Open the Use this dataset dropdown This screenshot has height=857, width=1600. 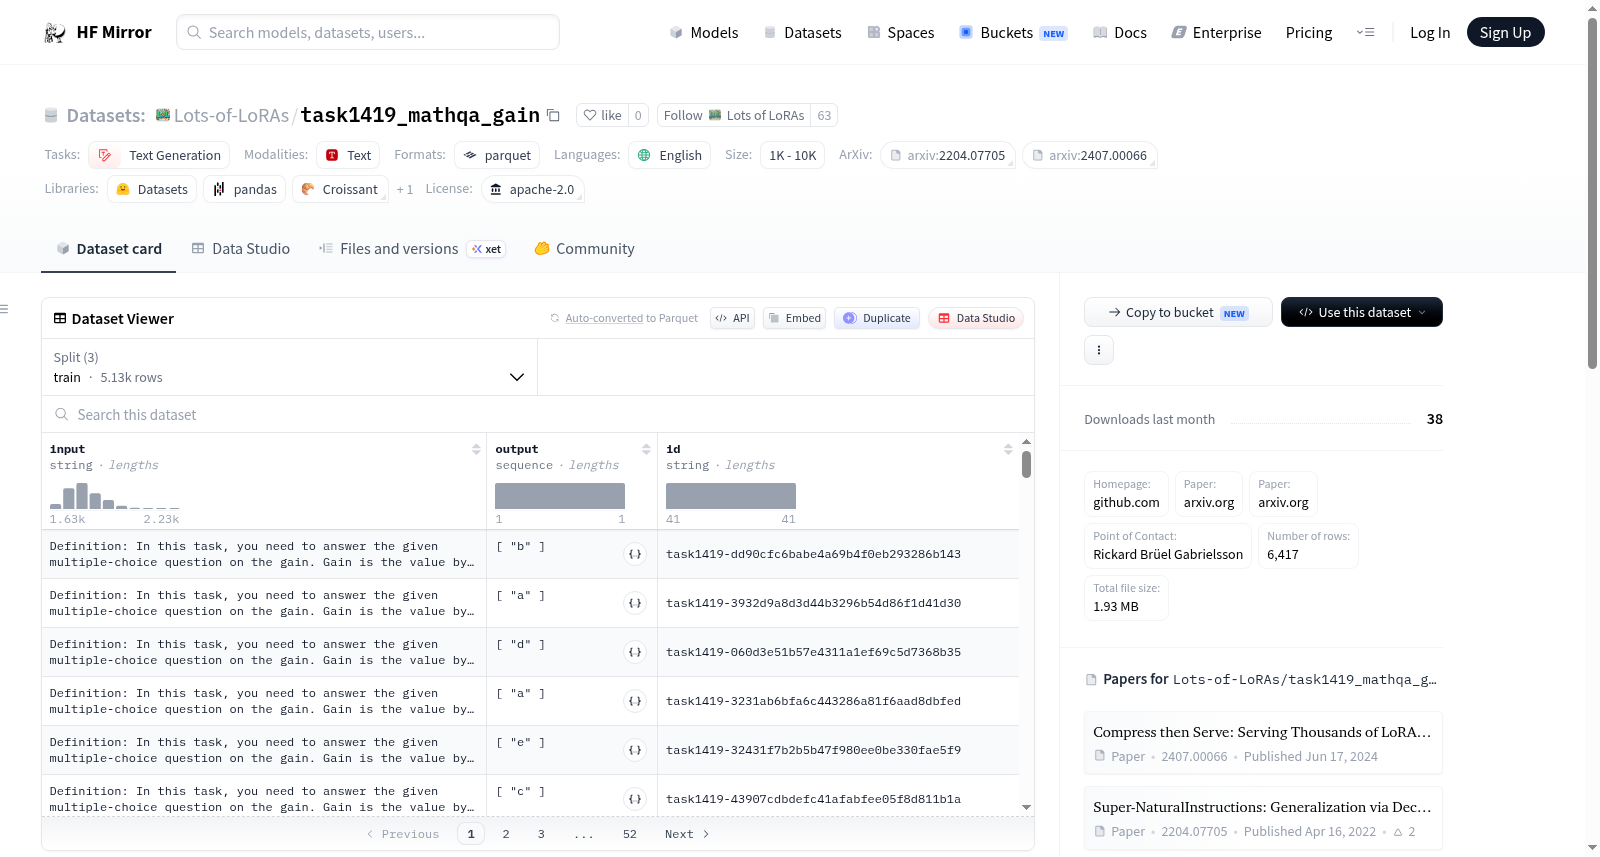click(x=1362, y=312)
